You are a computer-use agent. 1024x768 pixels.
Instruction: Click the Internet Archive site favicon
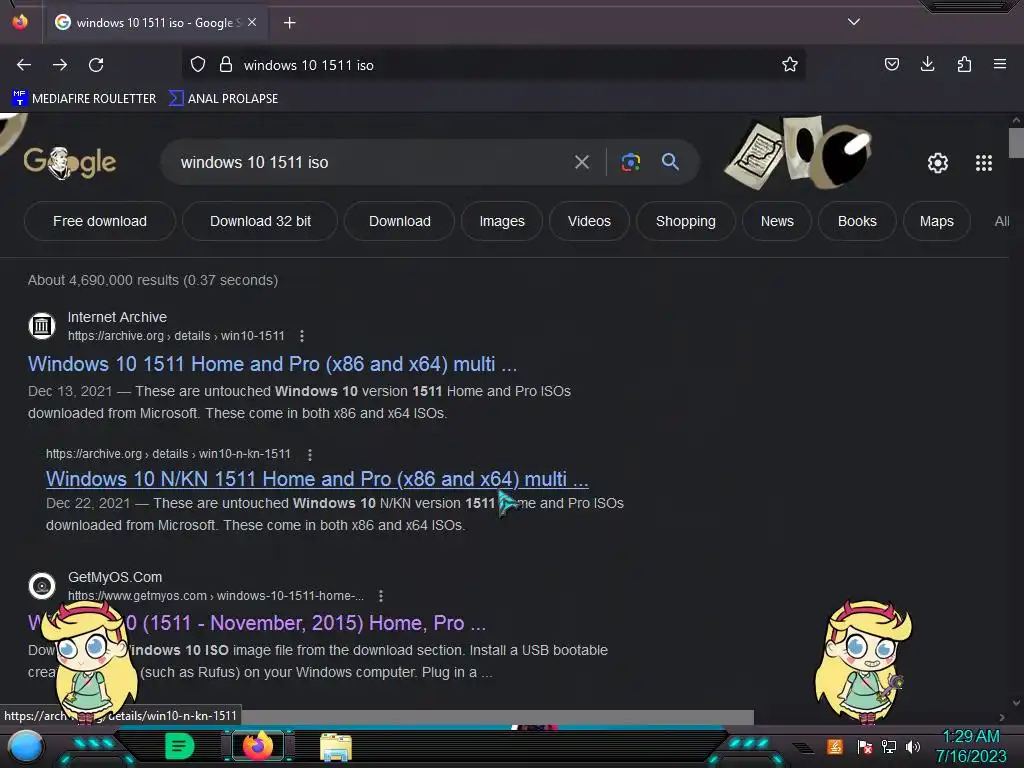click(x=42, y=325)
